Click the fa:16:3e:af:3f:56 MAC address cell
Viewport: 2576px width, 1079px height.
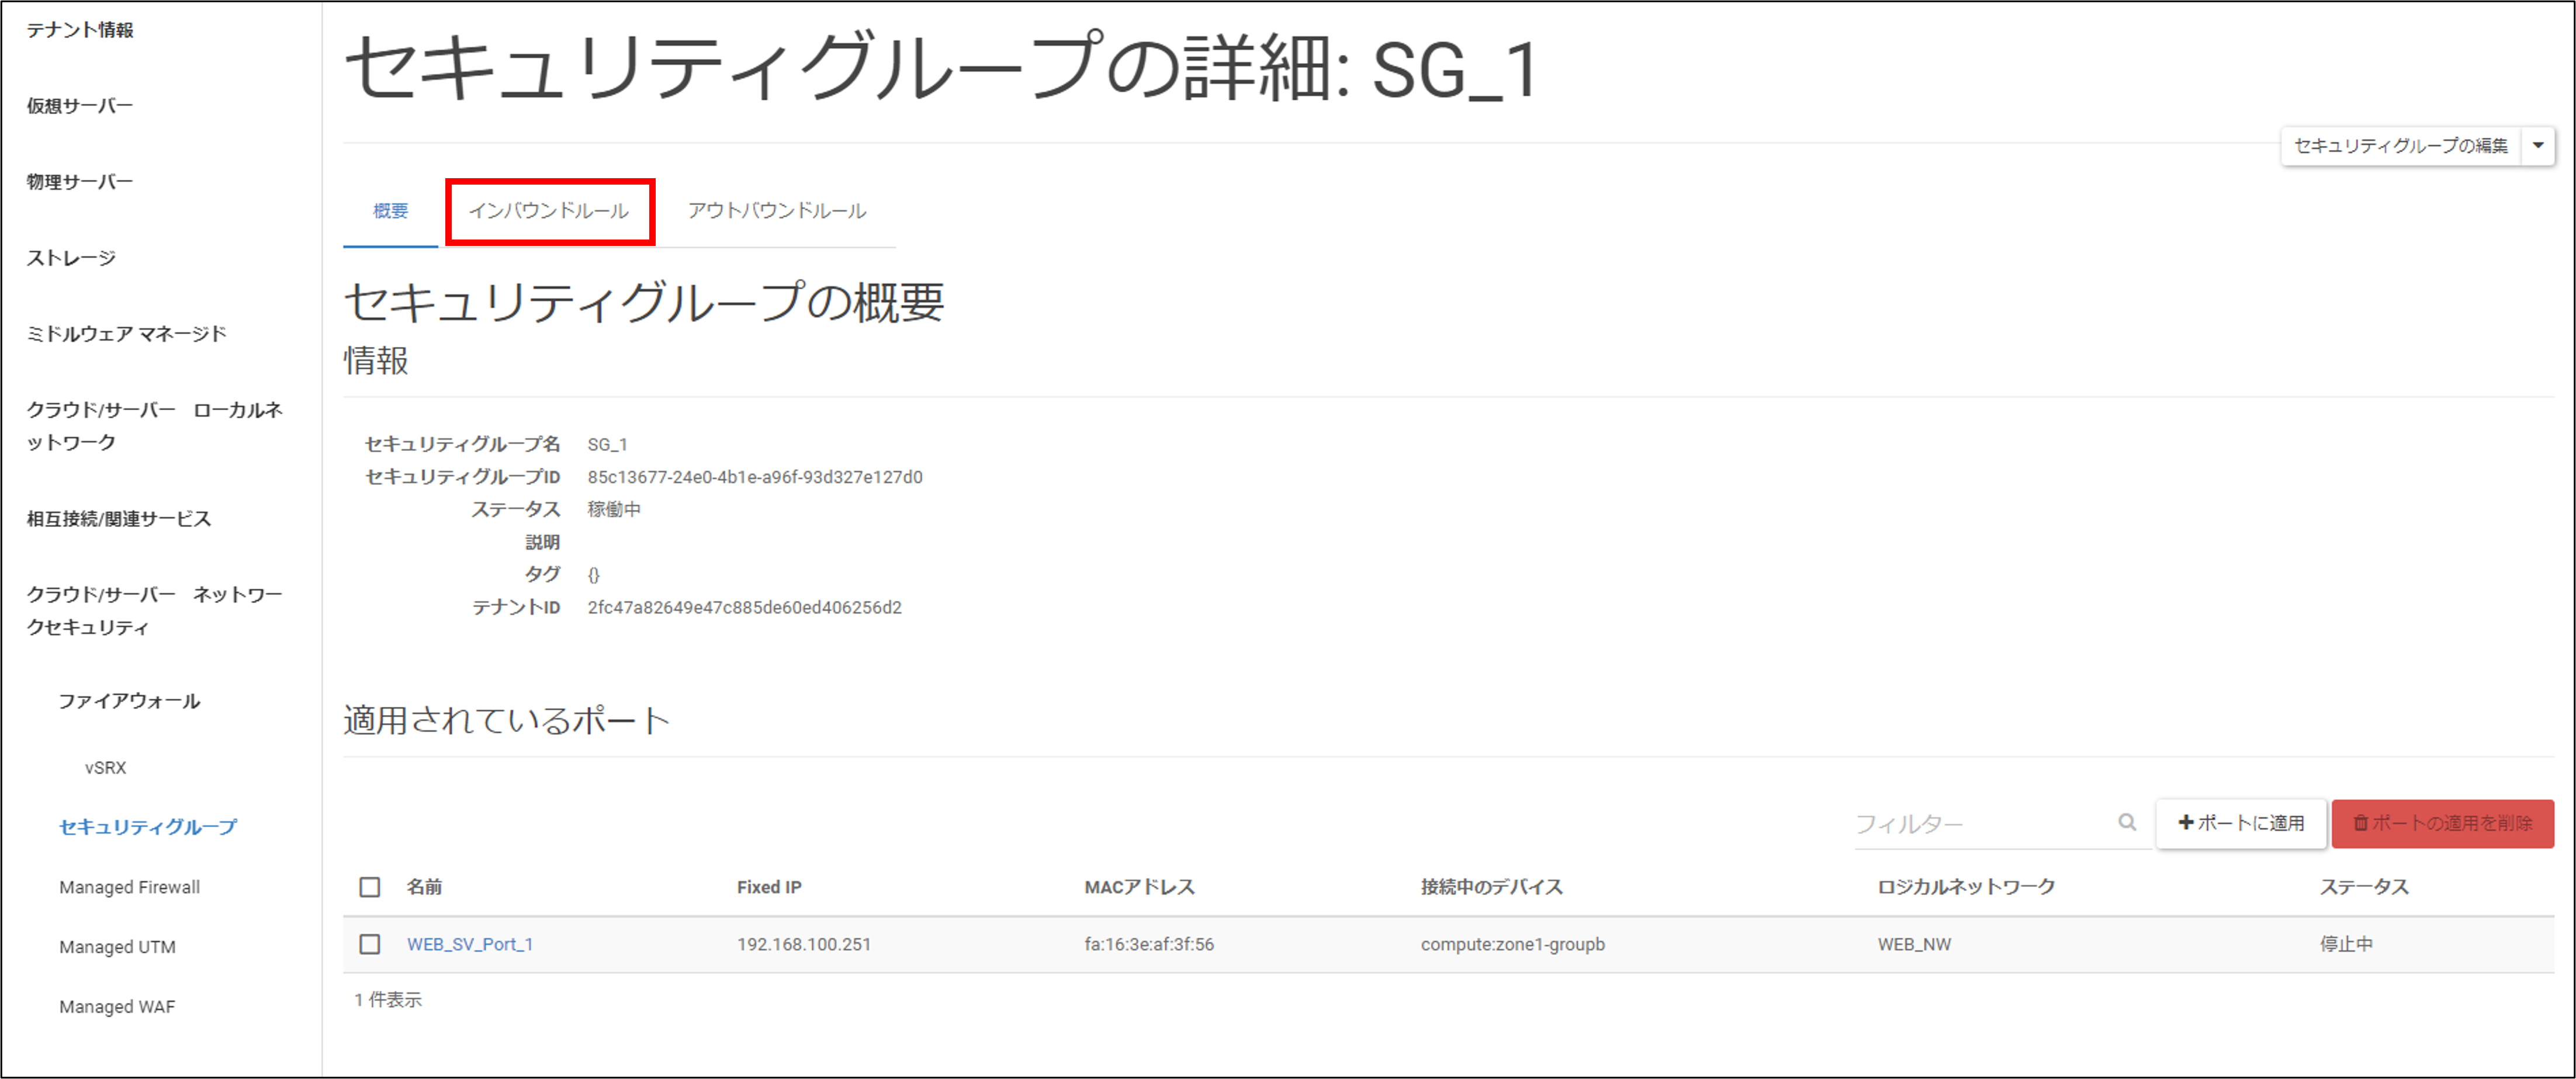(x=1149, y=944)
